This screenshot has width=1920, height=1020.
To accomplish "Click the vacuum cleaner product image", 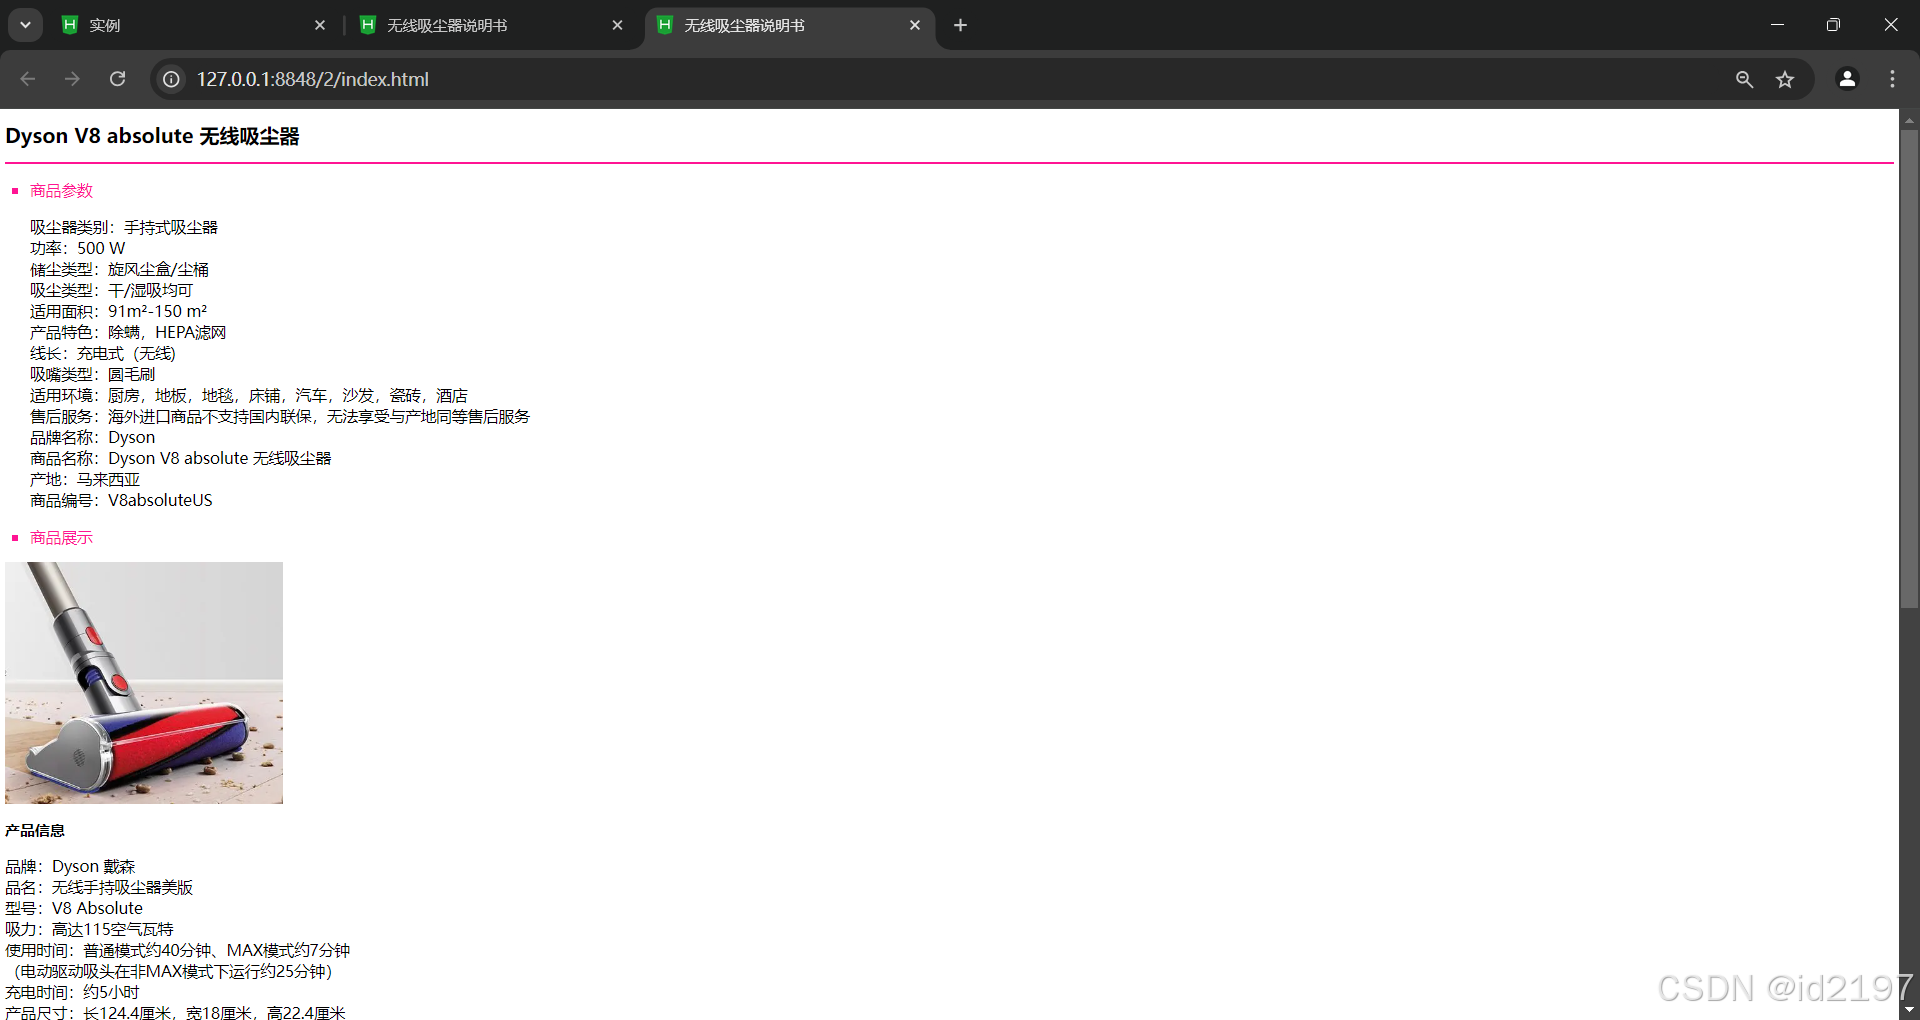I will coord(144,683).
